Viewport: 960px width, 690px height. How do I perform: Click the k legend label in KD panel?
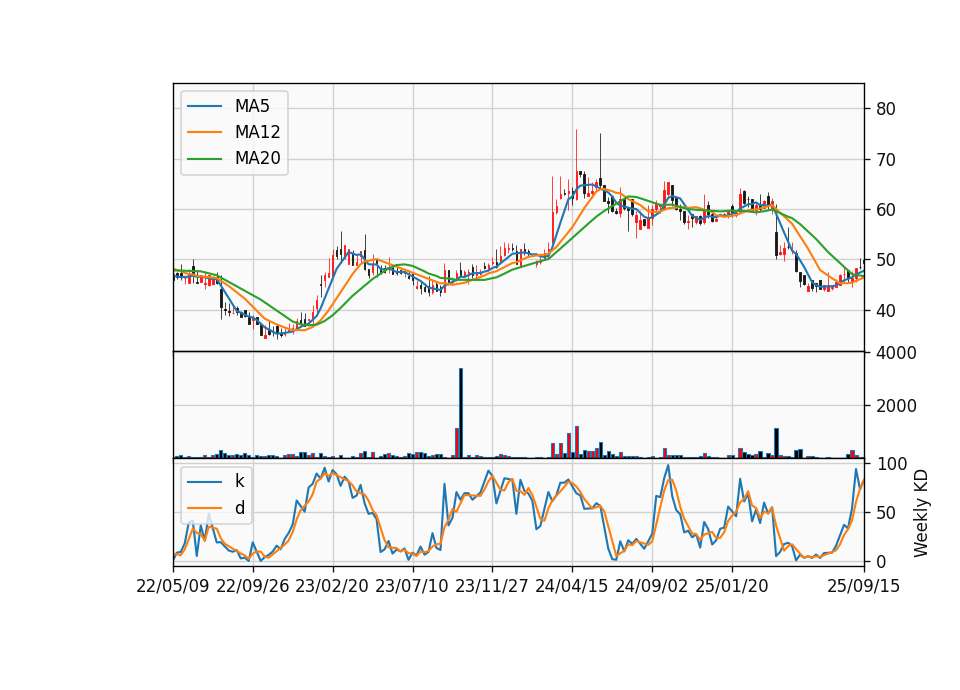pos(239,481)
